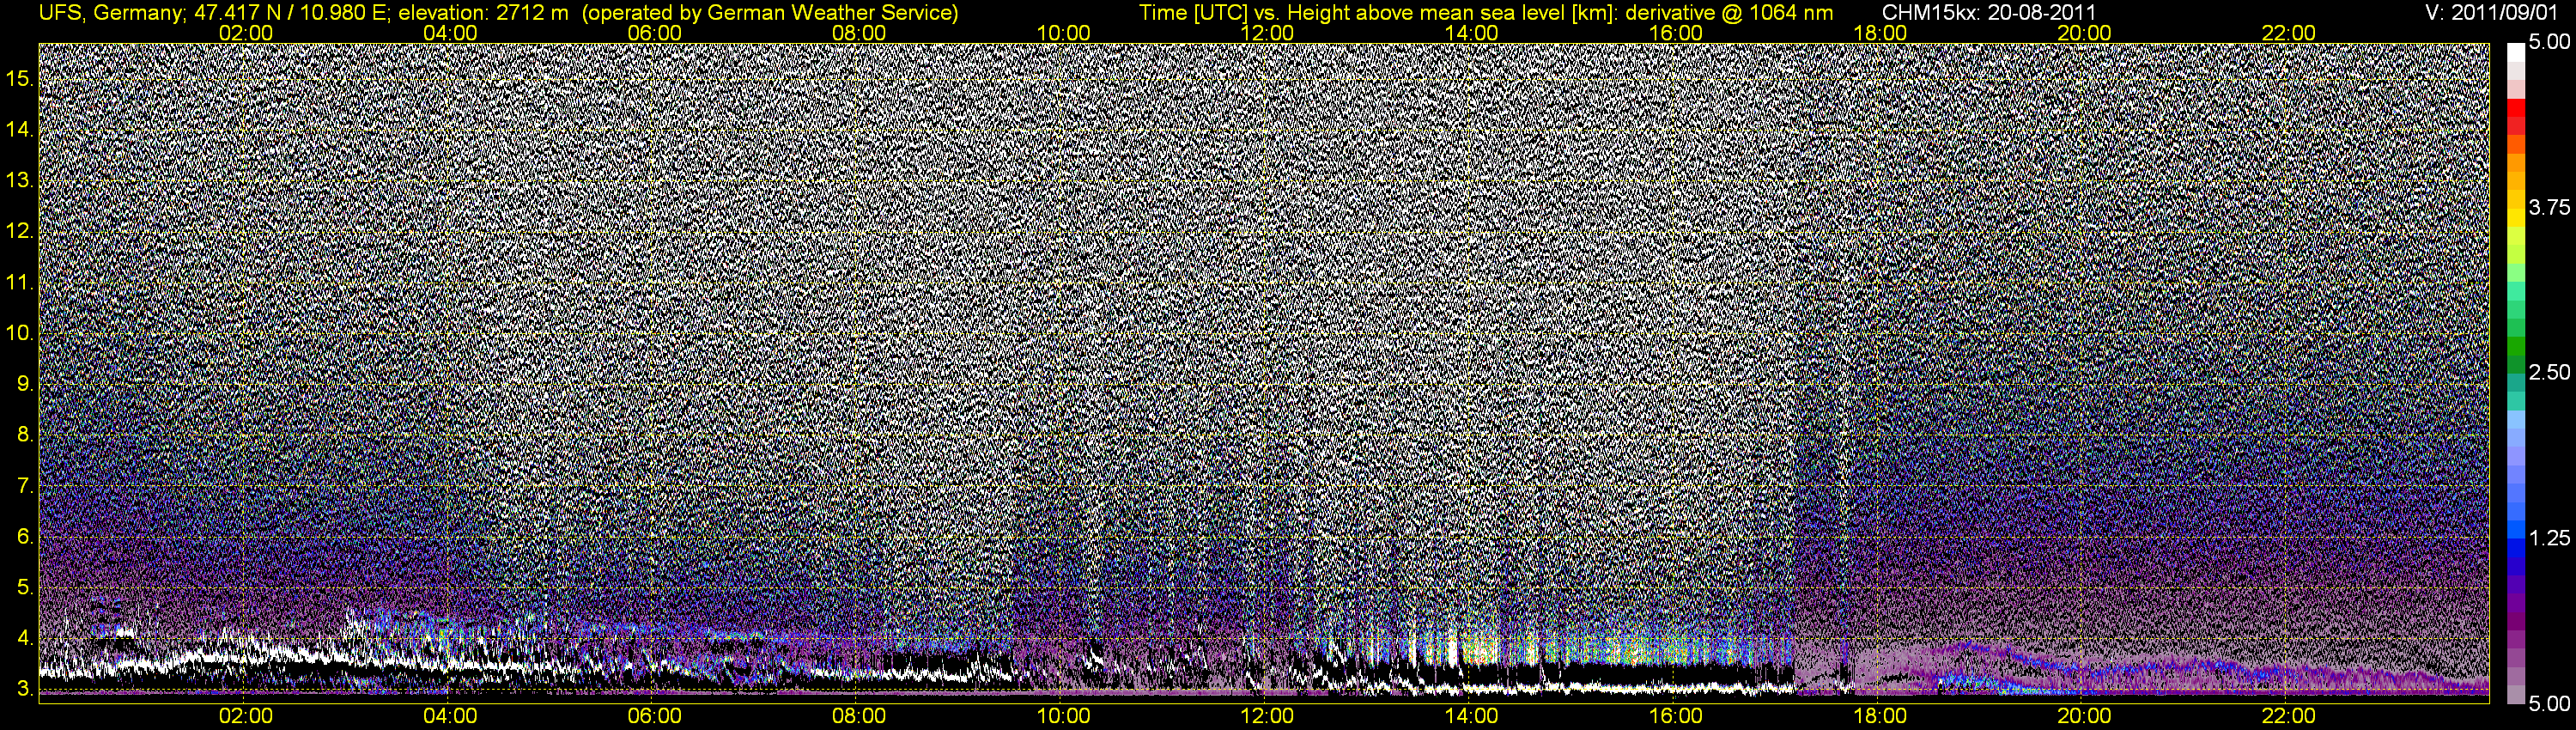Viewport: 2576px width, 730px height.
Task: Click the 04:00 tick label on the top time axis
Action: click(x=450, y=33)
